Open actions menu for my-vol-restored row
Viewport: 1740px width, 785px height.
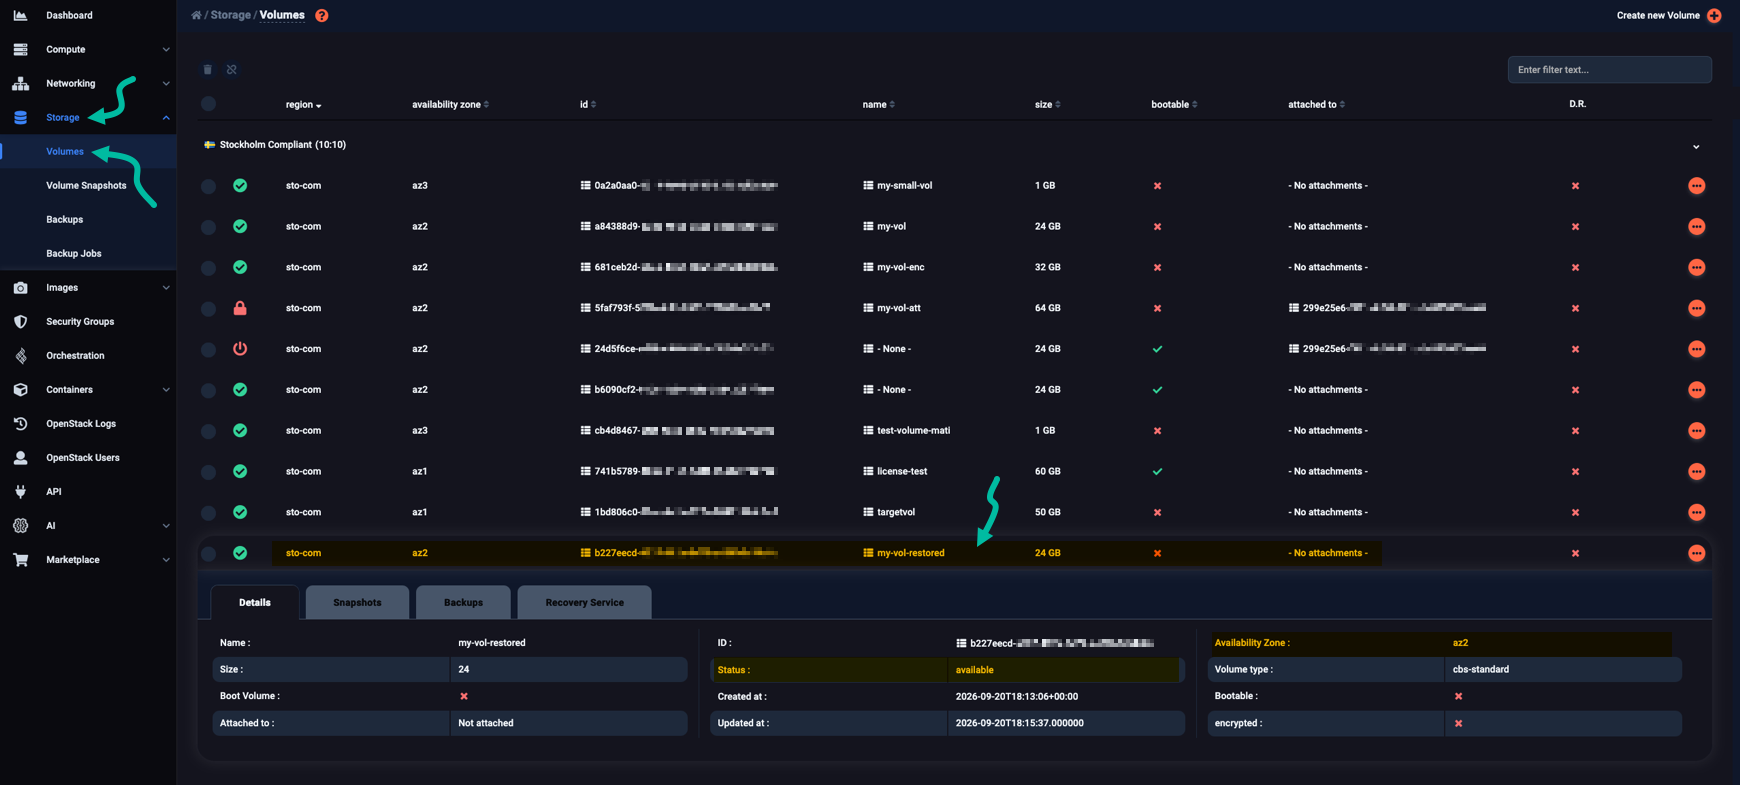pos(1696,553)
